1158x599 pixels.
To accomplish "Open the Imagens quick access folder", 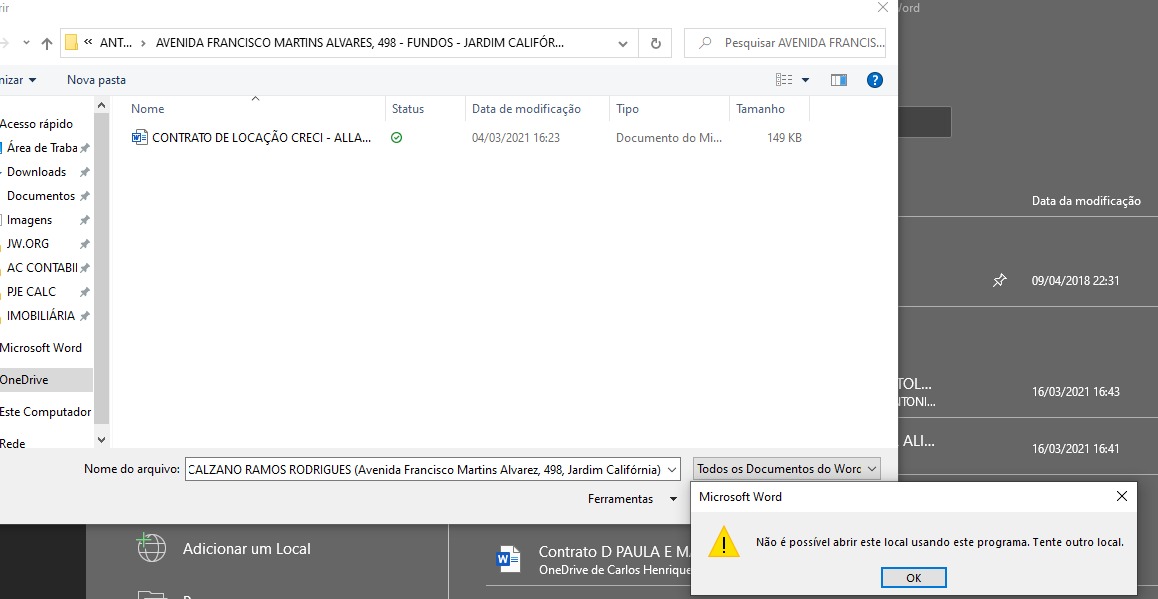I will pyautogui.click(x=30, y=219).
